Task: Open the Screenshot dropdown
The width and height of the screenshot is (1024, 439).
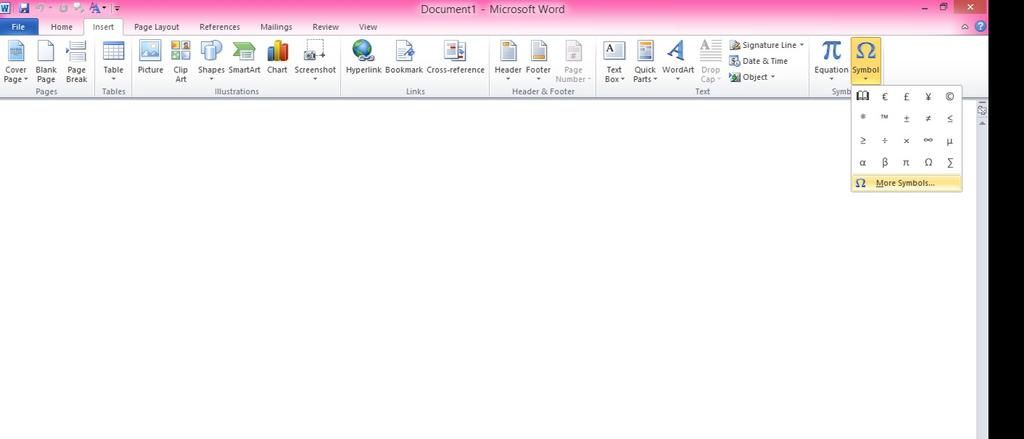Action: [x=315, y=62]
